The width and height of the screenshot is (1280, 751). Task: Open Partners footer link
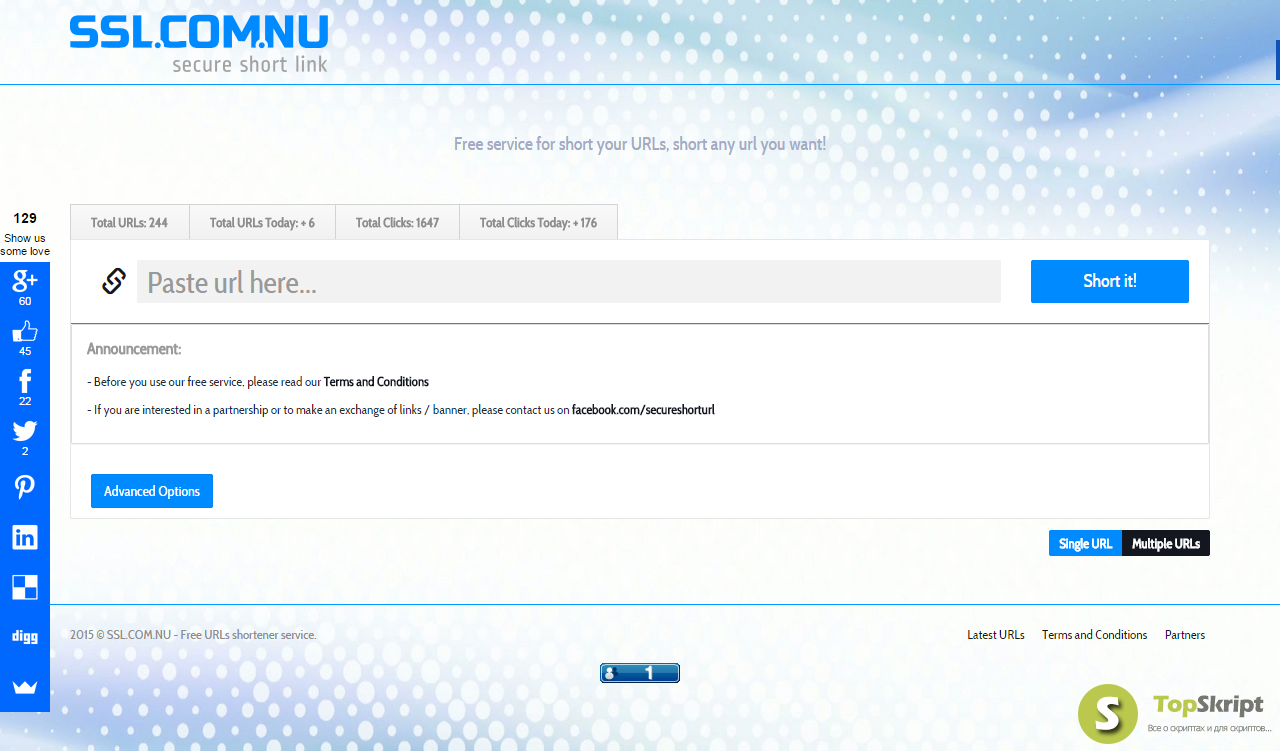(x=1185, y=635)
